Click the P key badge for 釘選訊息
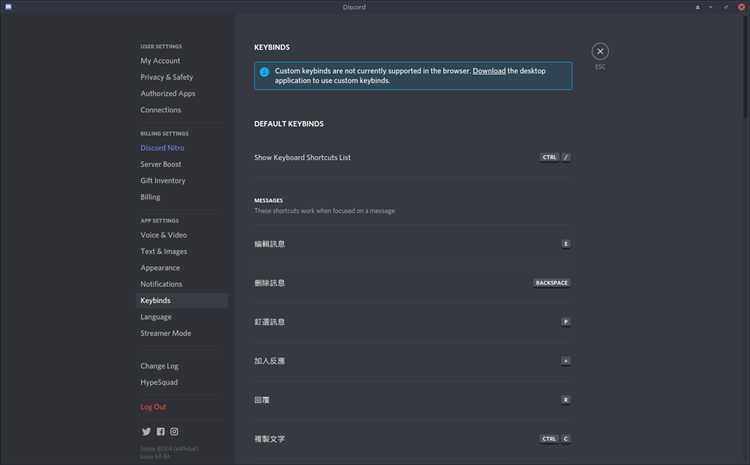The width and height of the screenshot is (750, 465). [566, 322]
